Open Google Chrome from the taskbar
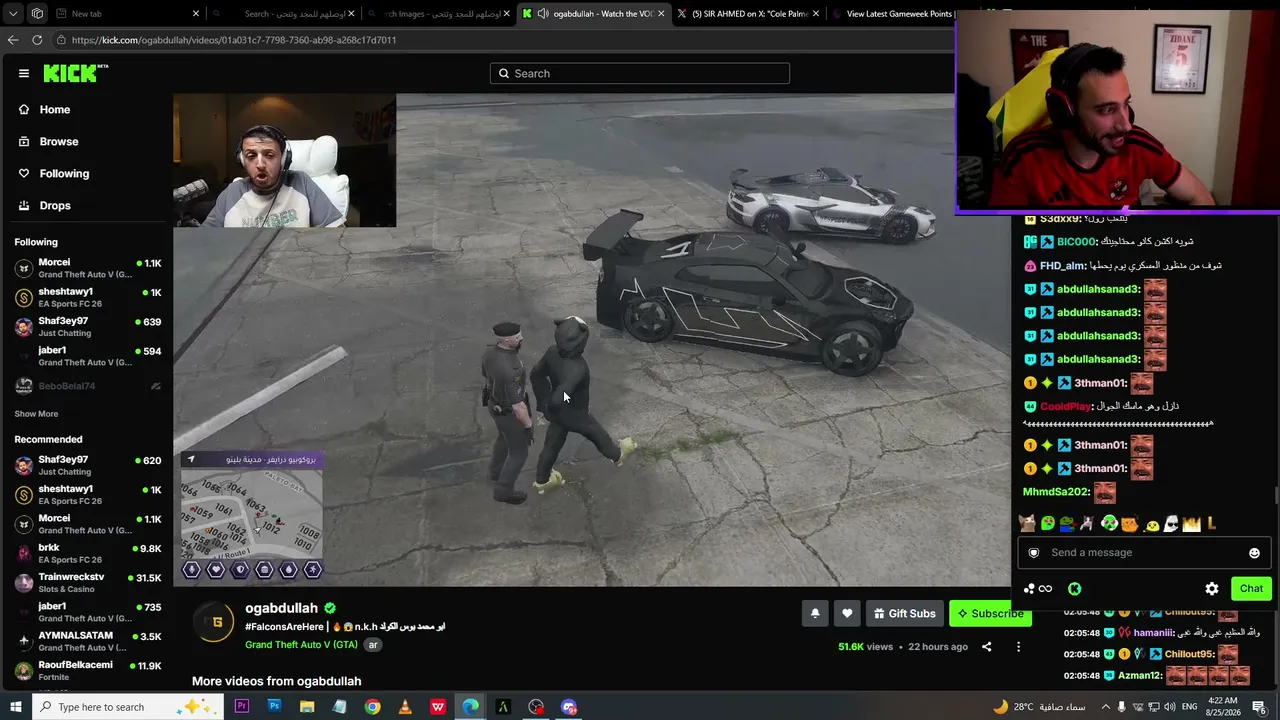The image size is (1280, 720). pos(372,707)
